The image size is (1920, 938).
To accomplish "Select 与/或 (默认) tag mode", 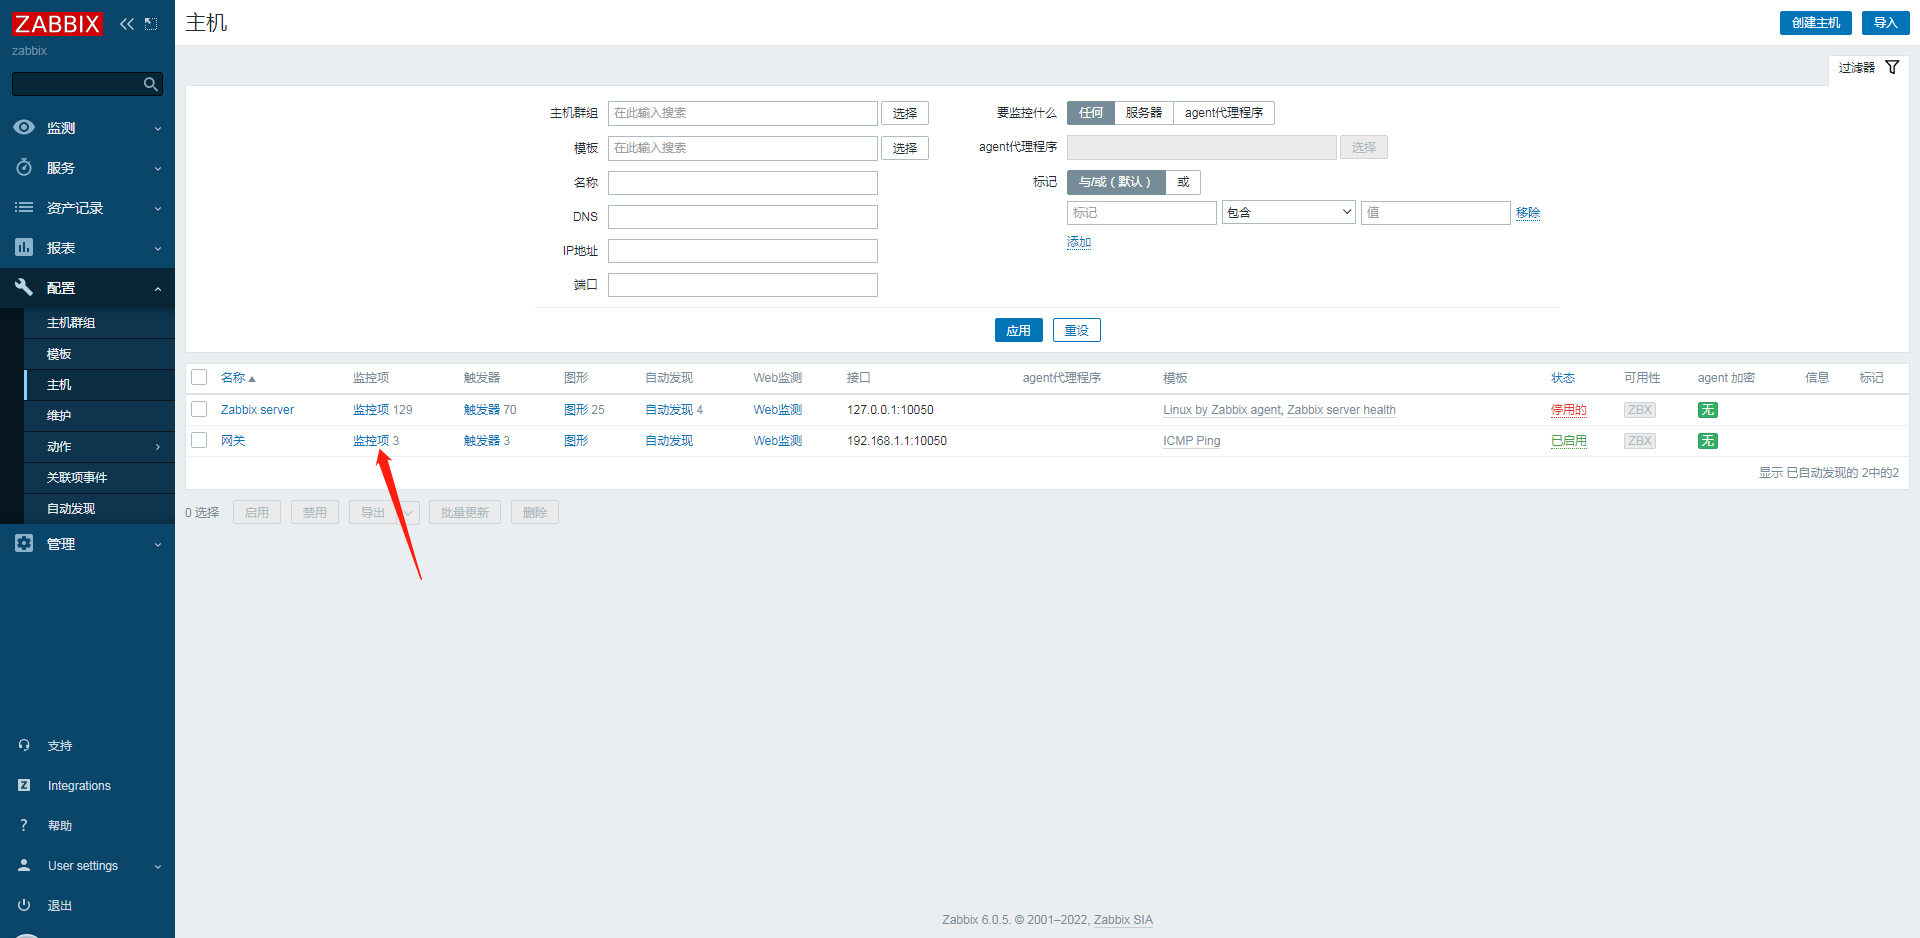I will 1115,182.
